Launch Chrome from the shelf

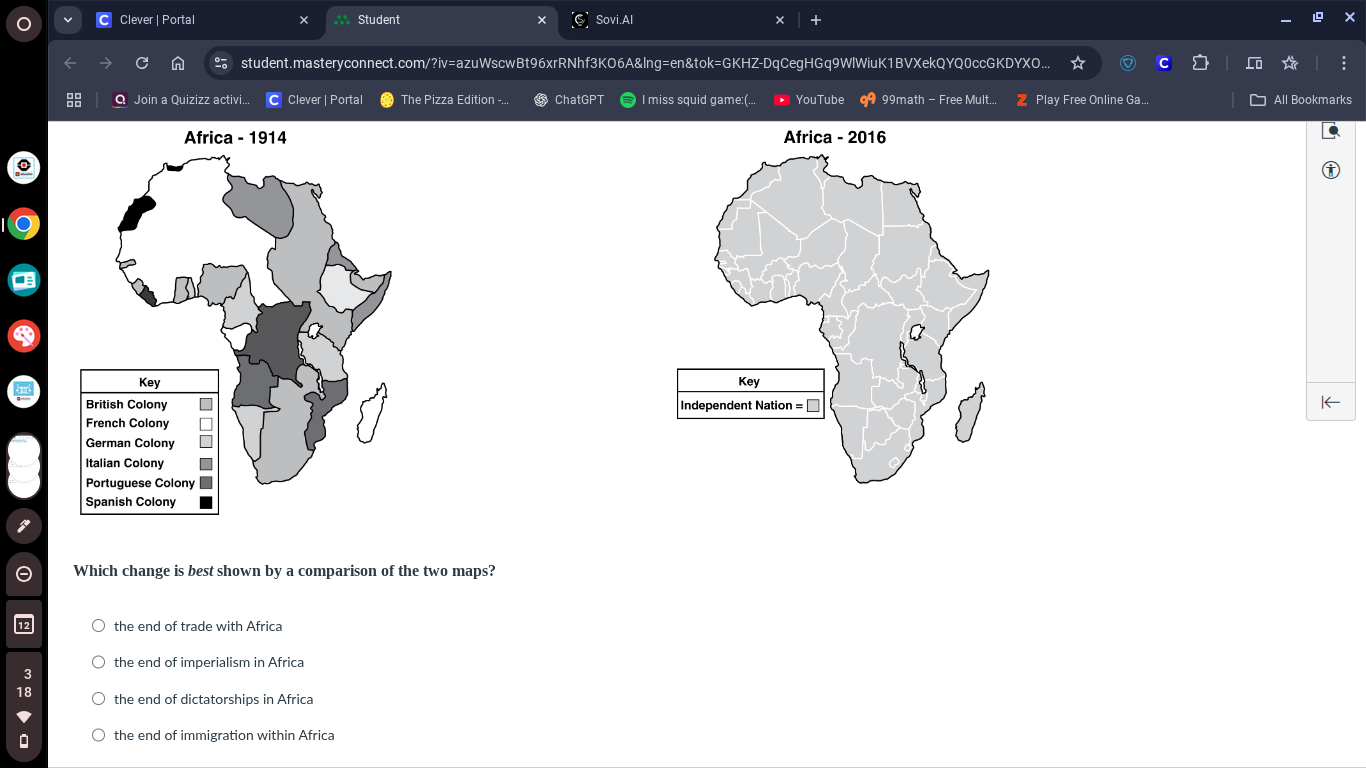coord(24,224)
